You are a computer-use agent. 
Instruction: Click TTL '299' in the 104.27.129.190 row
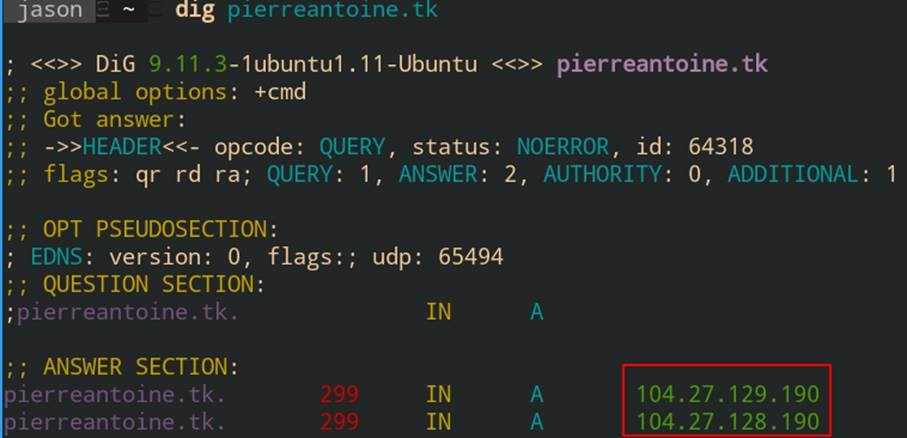pyautogui.click(x=340, y=395)
